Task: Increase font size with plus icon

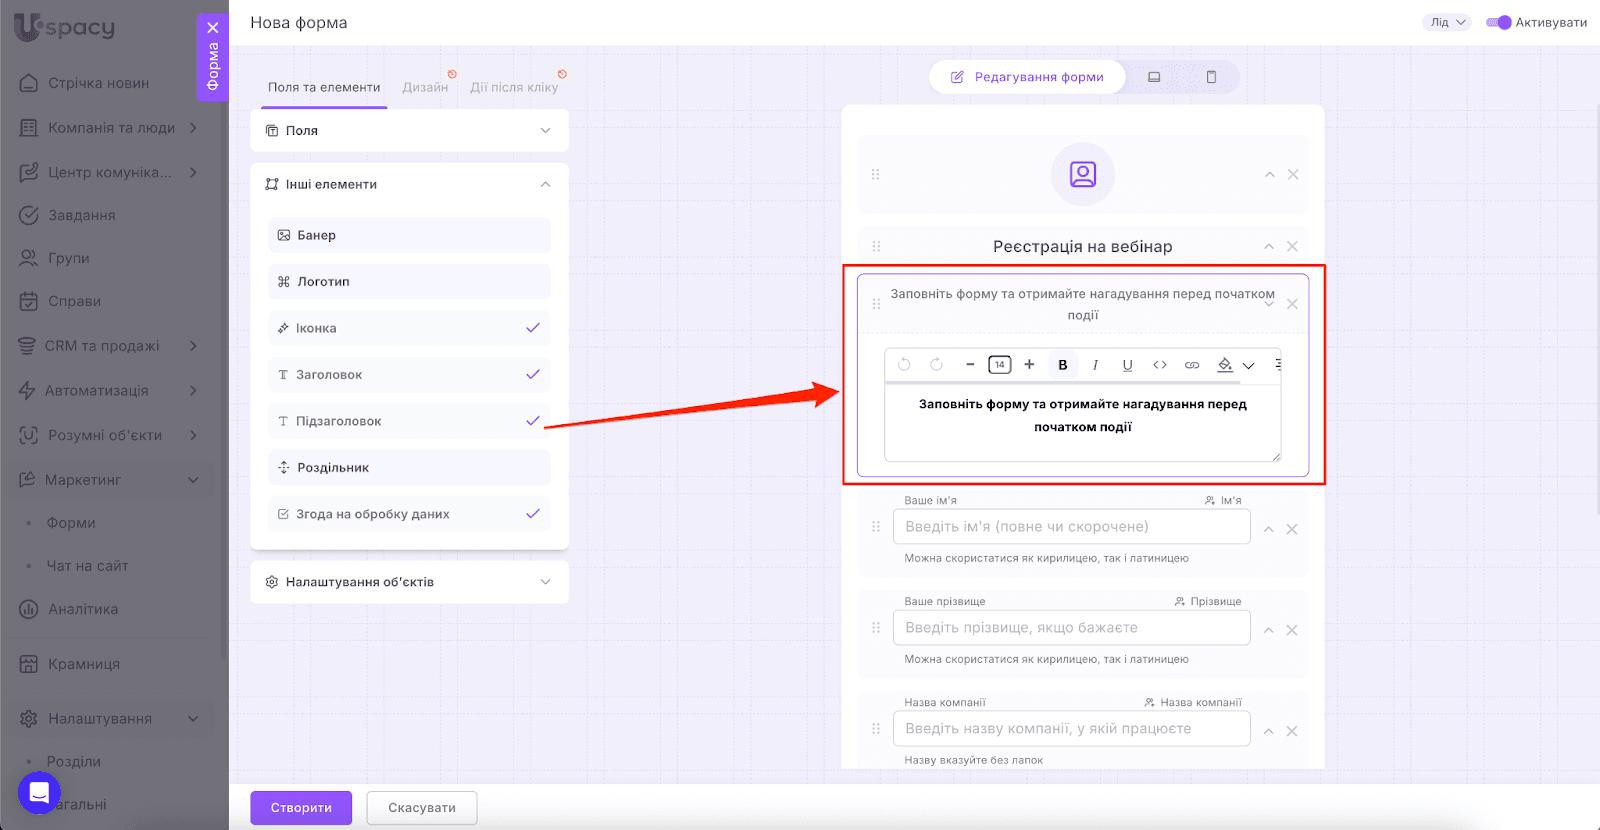Action: coord(1029,365)
